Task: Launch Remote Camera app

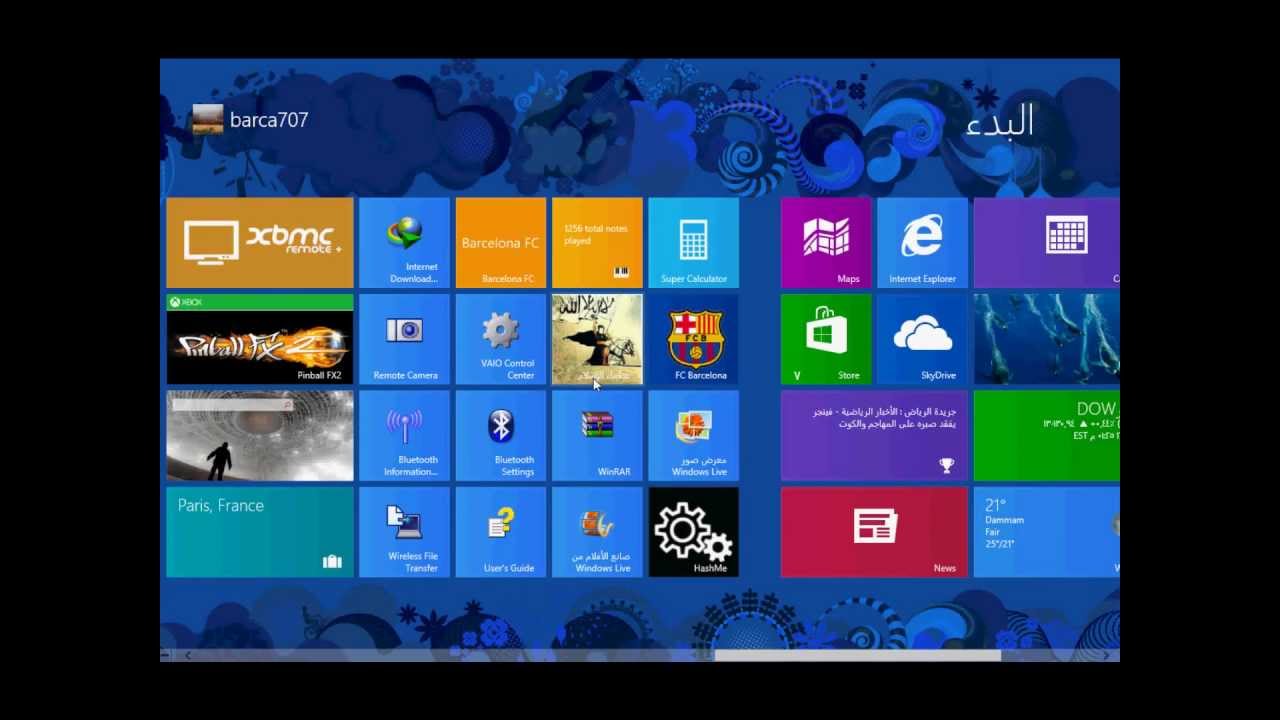Action: coord(405,339)
